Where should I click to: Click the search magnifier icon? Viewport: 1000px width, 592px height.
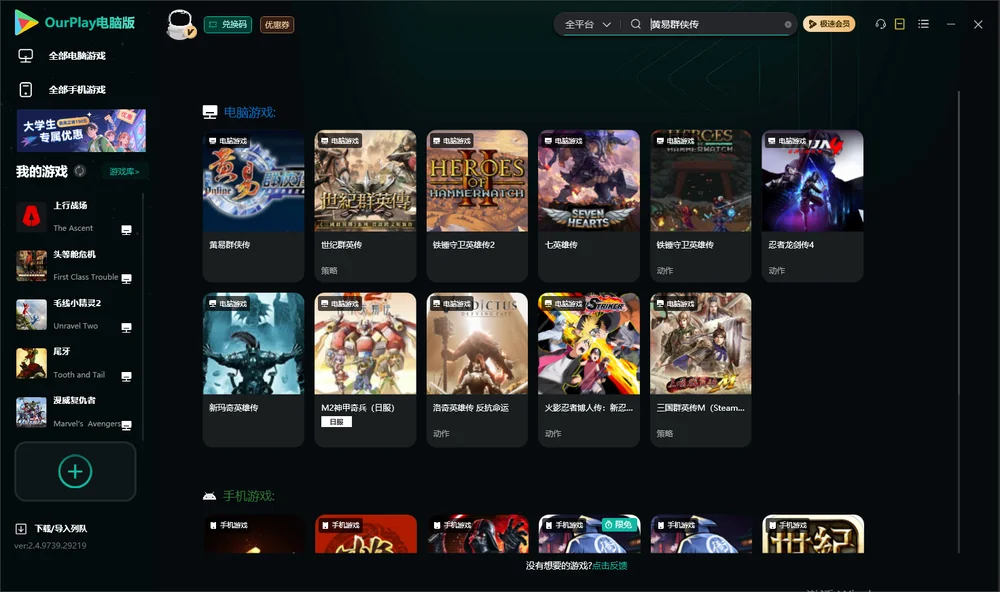pos(635,24)
